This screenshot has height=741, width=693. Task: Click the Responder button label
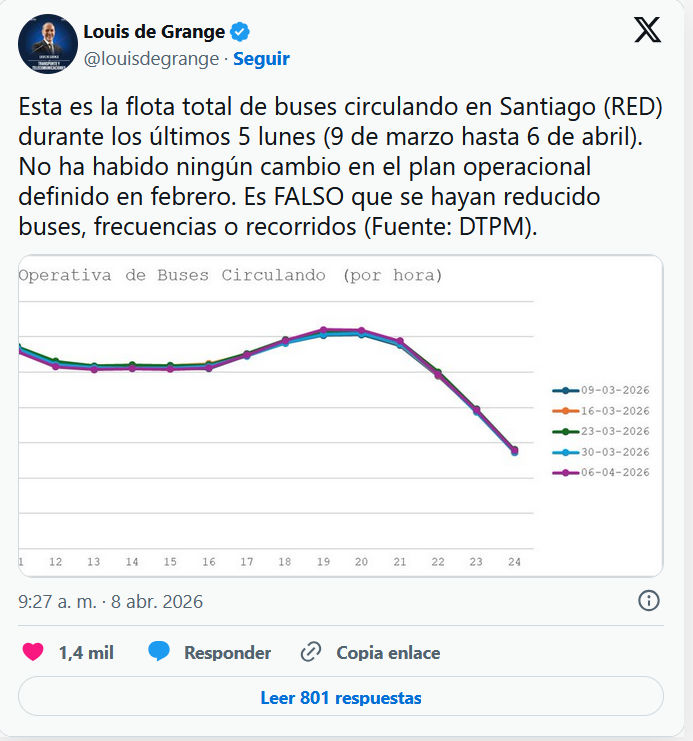(227, 653)
